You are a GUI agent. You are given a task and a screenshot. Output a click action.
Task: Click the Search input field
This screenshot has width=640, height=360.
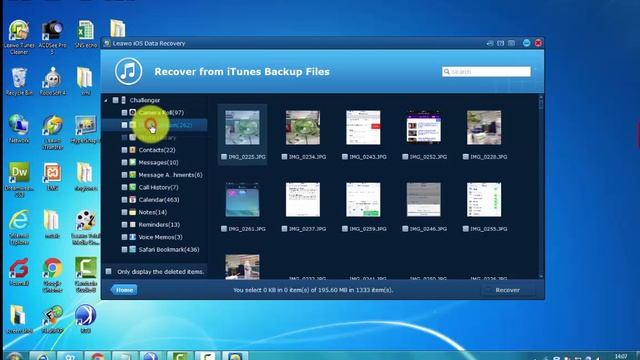point(486,71)
